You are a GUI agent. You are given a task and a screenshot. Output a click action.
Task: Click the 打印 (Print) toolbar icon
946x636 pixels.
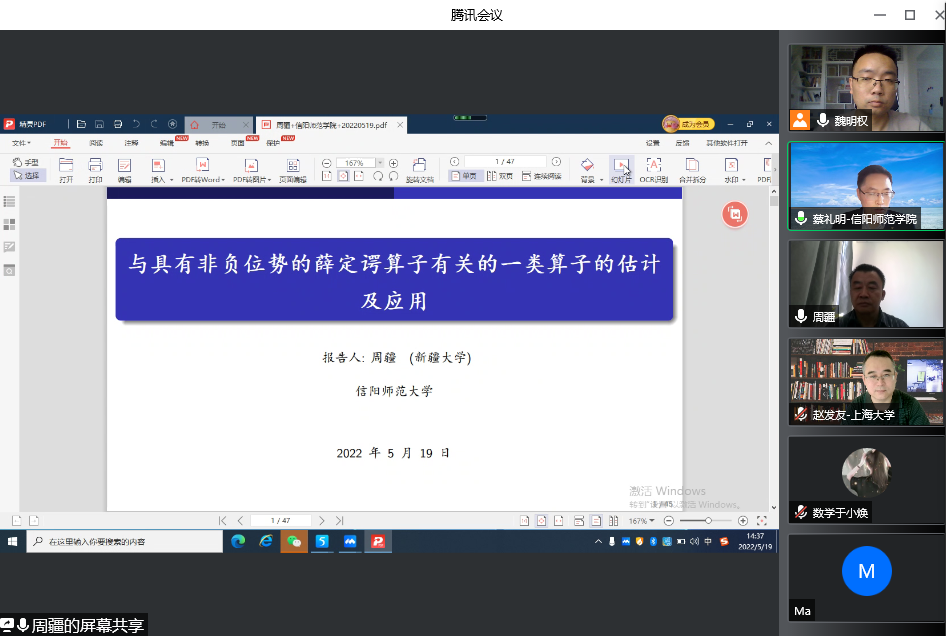(x=95, y=169)
